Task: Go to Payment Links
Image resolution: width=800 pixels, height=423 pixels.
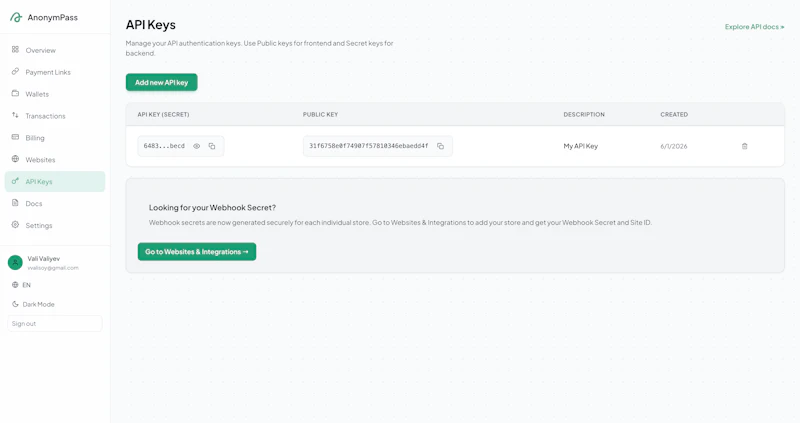Action: click(x=55, y=72)
